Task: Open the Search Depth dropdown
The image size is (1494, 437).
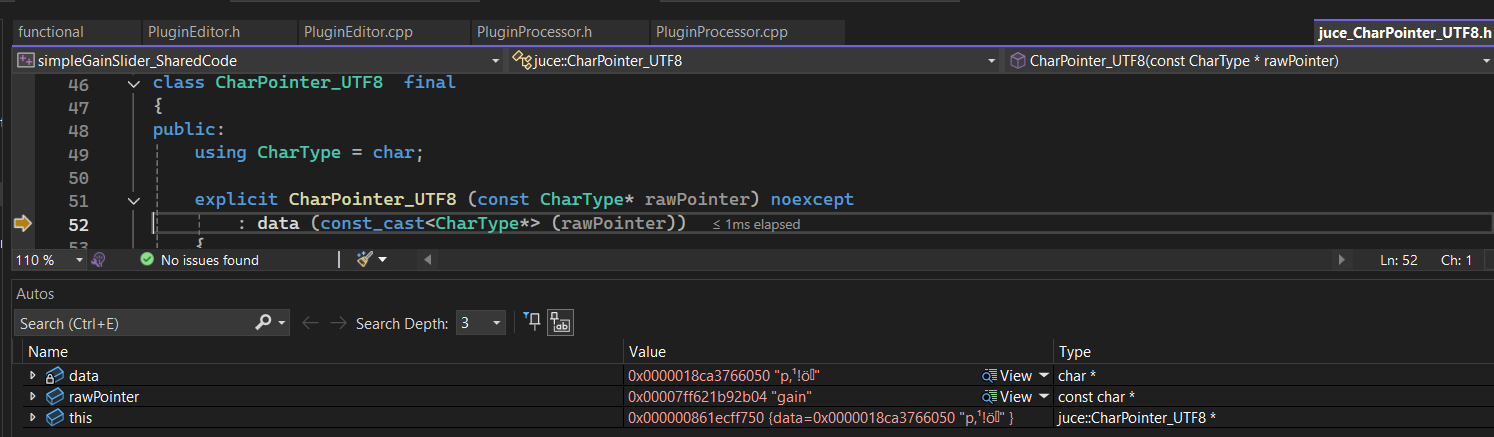Action: 480,323
